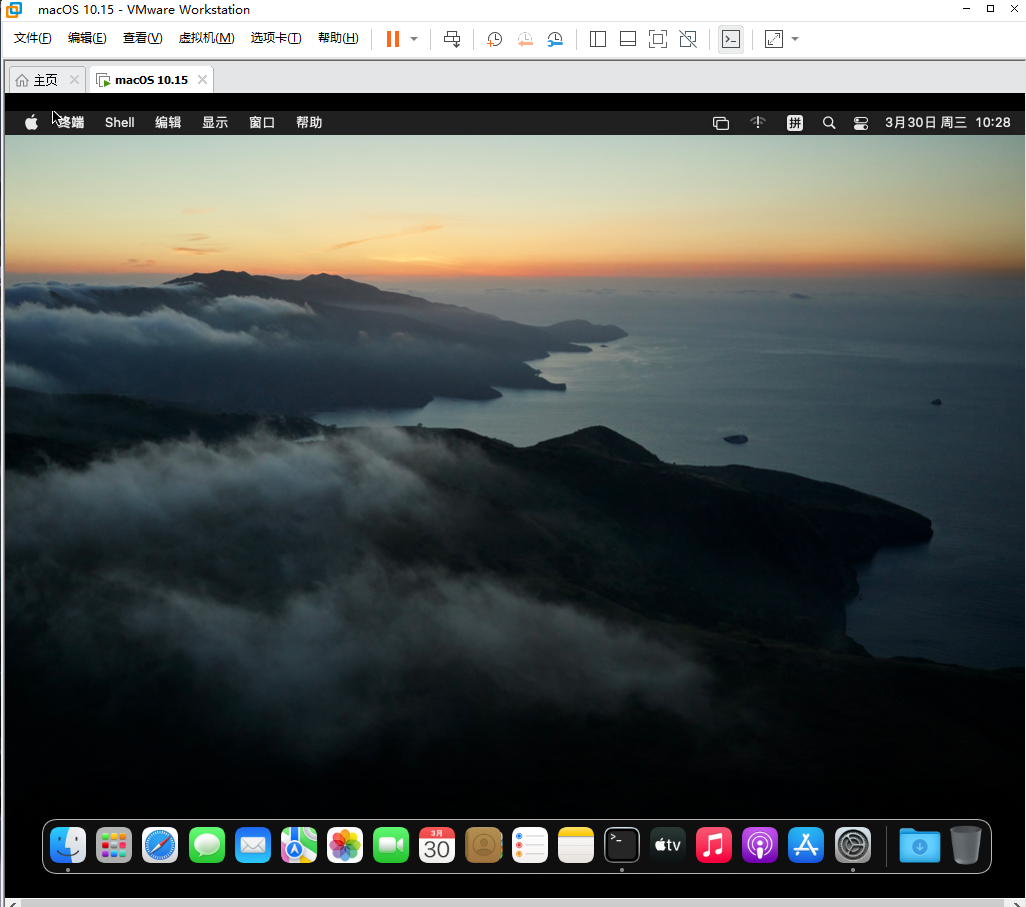The width and height of the screenshot is (1026, 907).
Task: Toggle the thumbnail bar view icon
Action: 628,39
